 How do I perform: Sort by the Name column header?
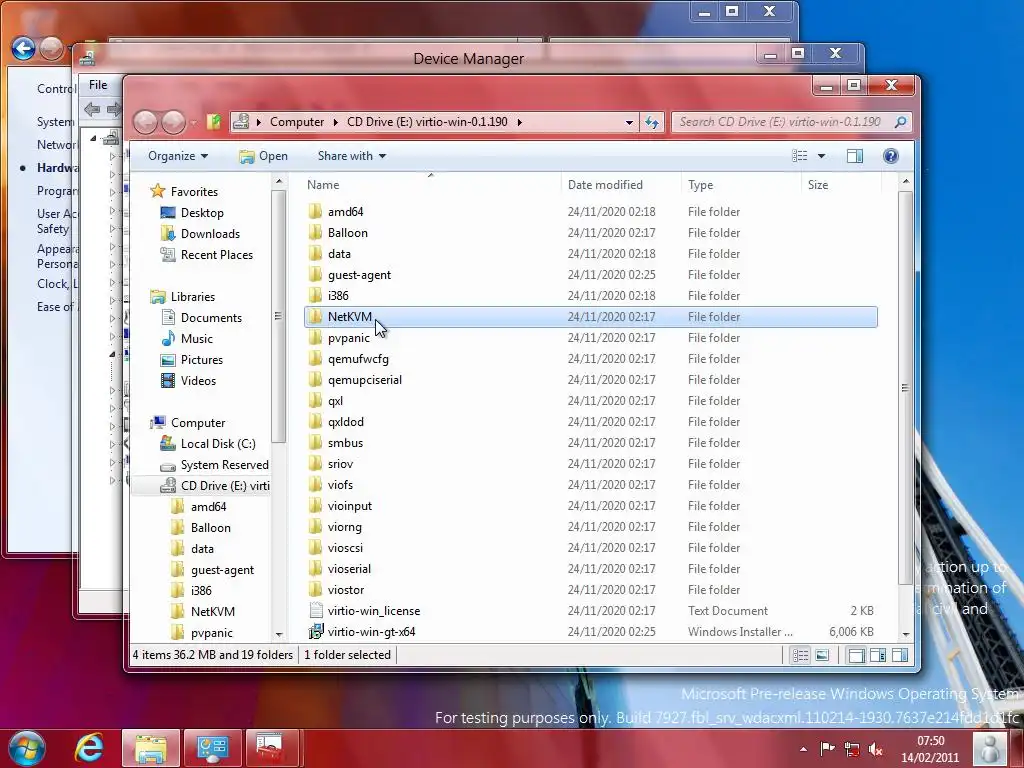coord(431,185)
